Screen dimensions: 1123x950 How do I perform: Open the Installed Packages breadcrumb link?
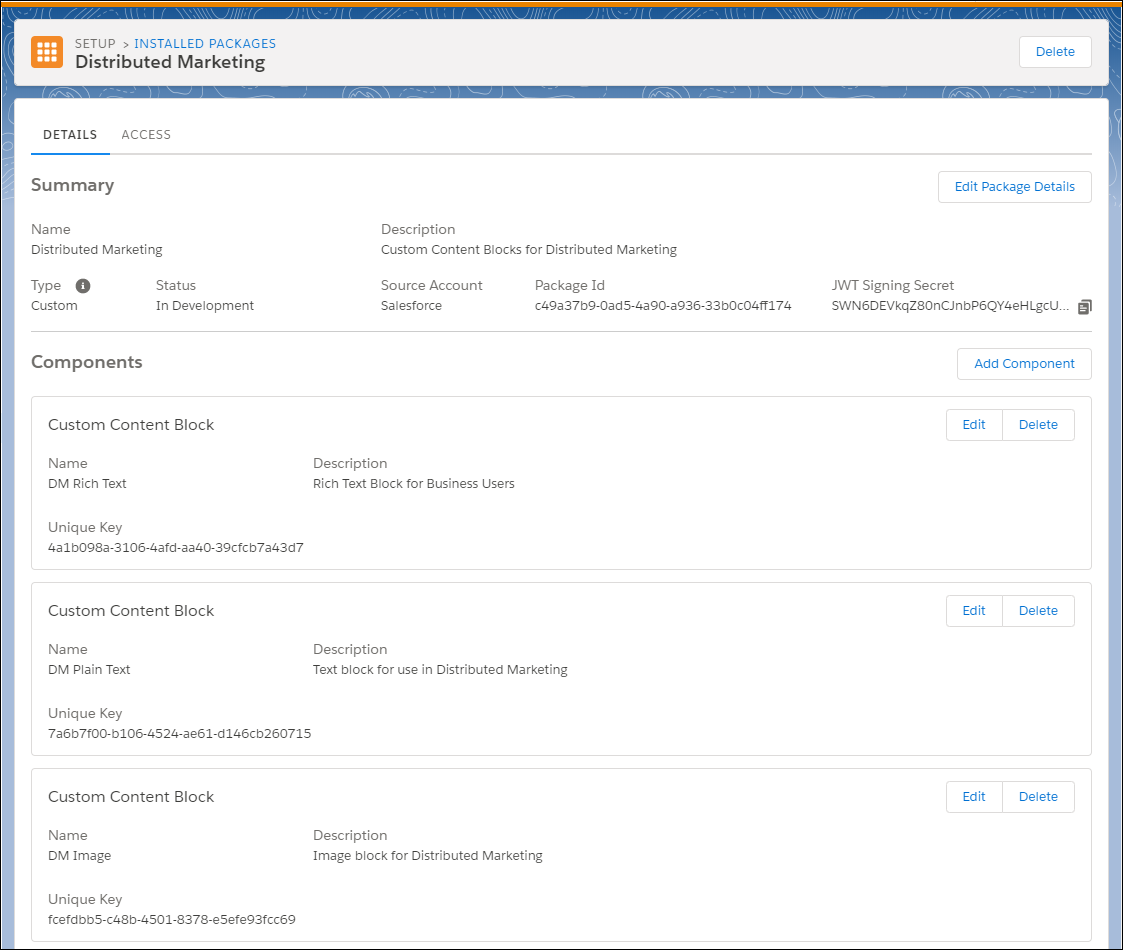click(x=205, y=44)
